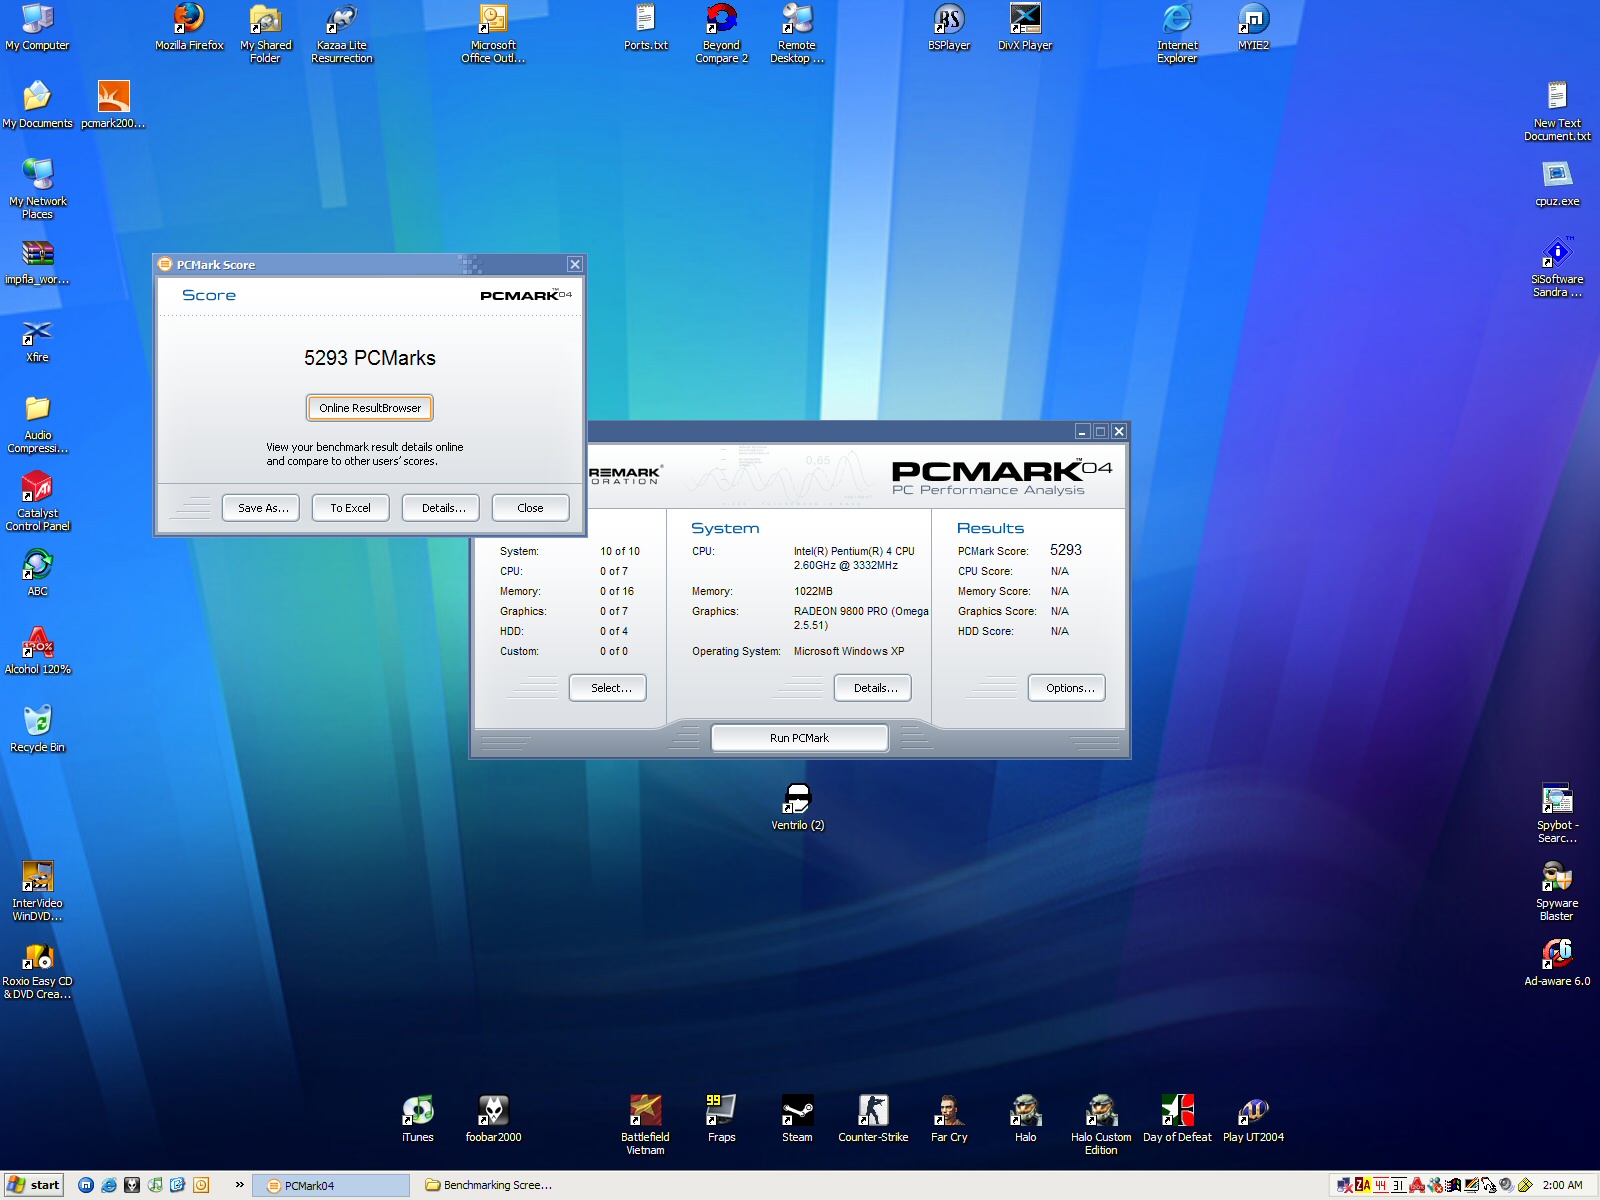Open the DivX Player shortcut
Screen dimensions: 1600x1200
point(1025,27)
